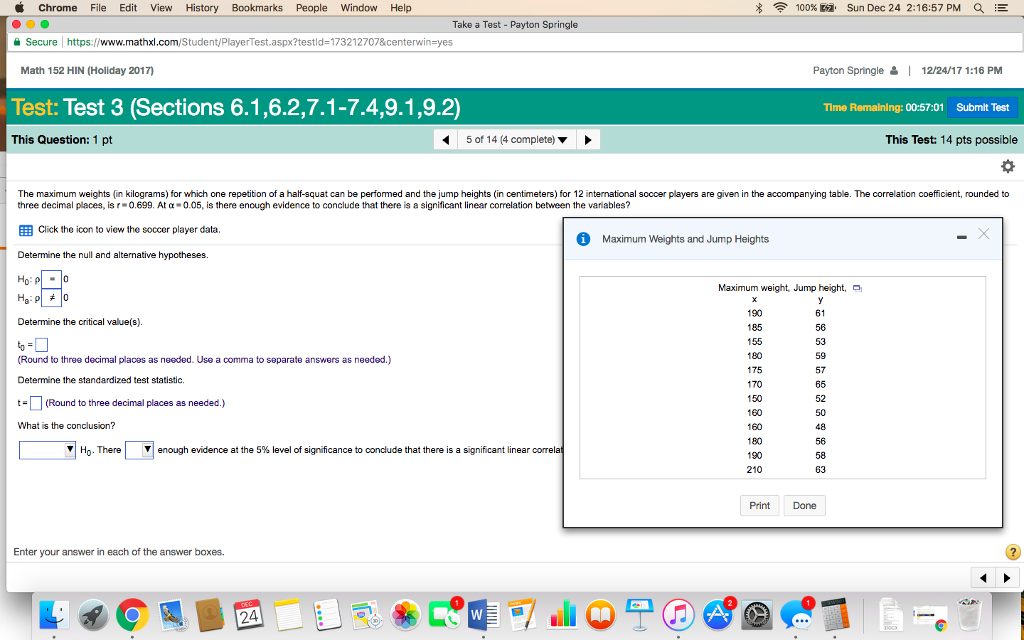Screen dimensions: 1024x640
Task: Open Numbers from the dock
Action: (x=562, y=615)
